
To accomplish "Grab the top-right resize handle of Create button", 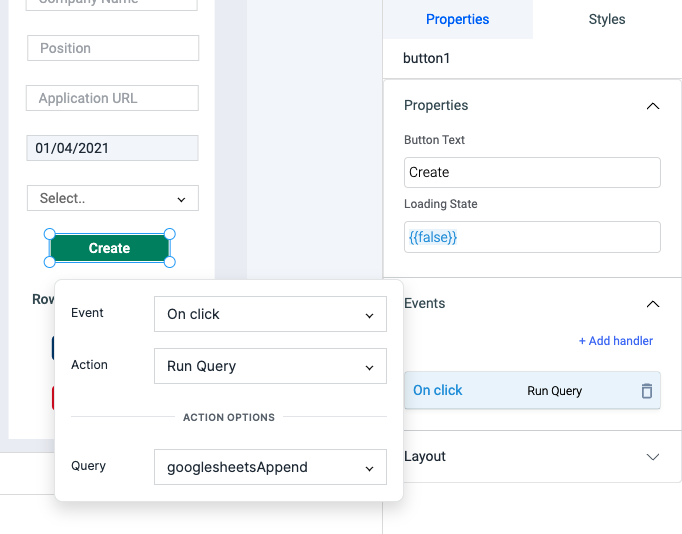I will pos(169,234).
